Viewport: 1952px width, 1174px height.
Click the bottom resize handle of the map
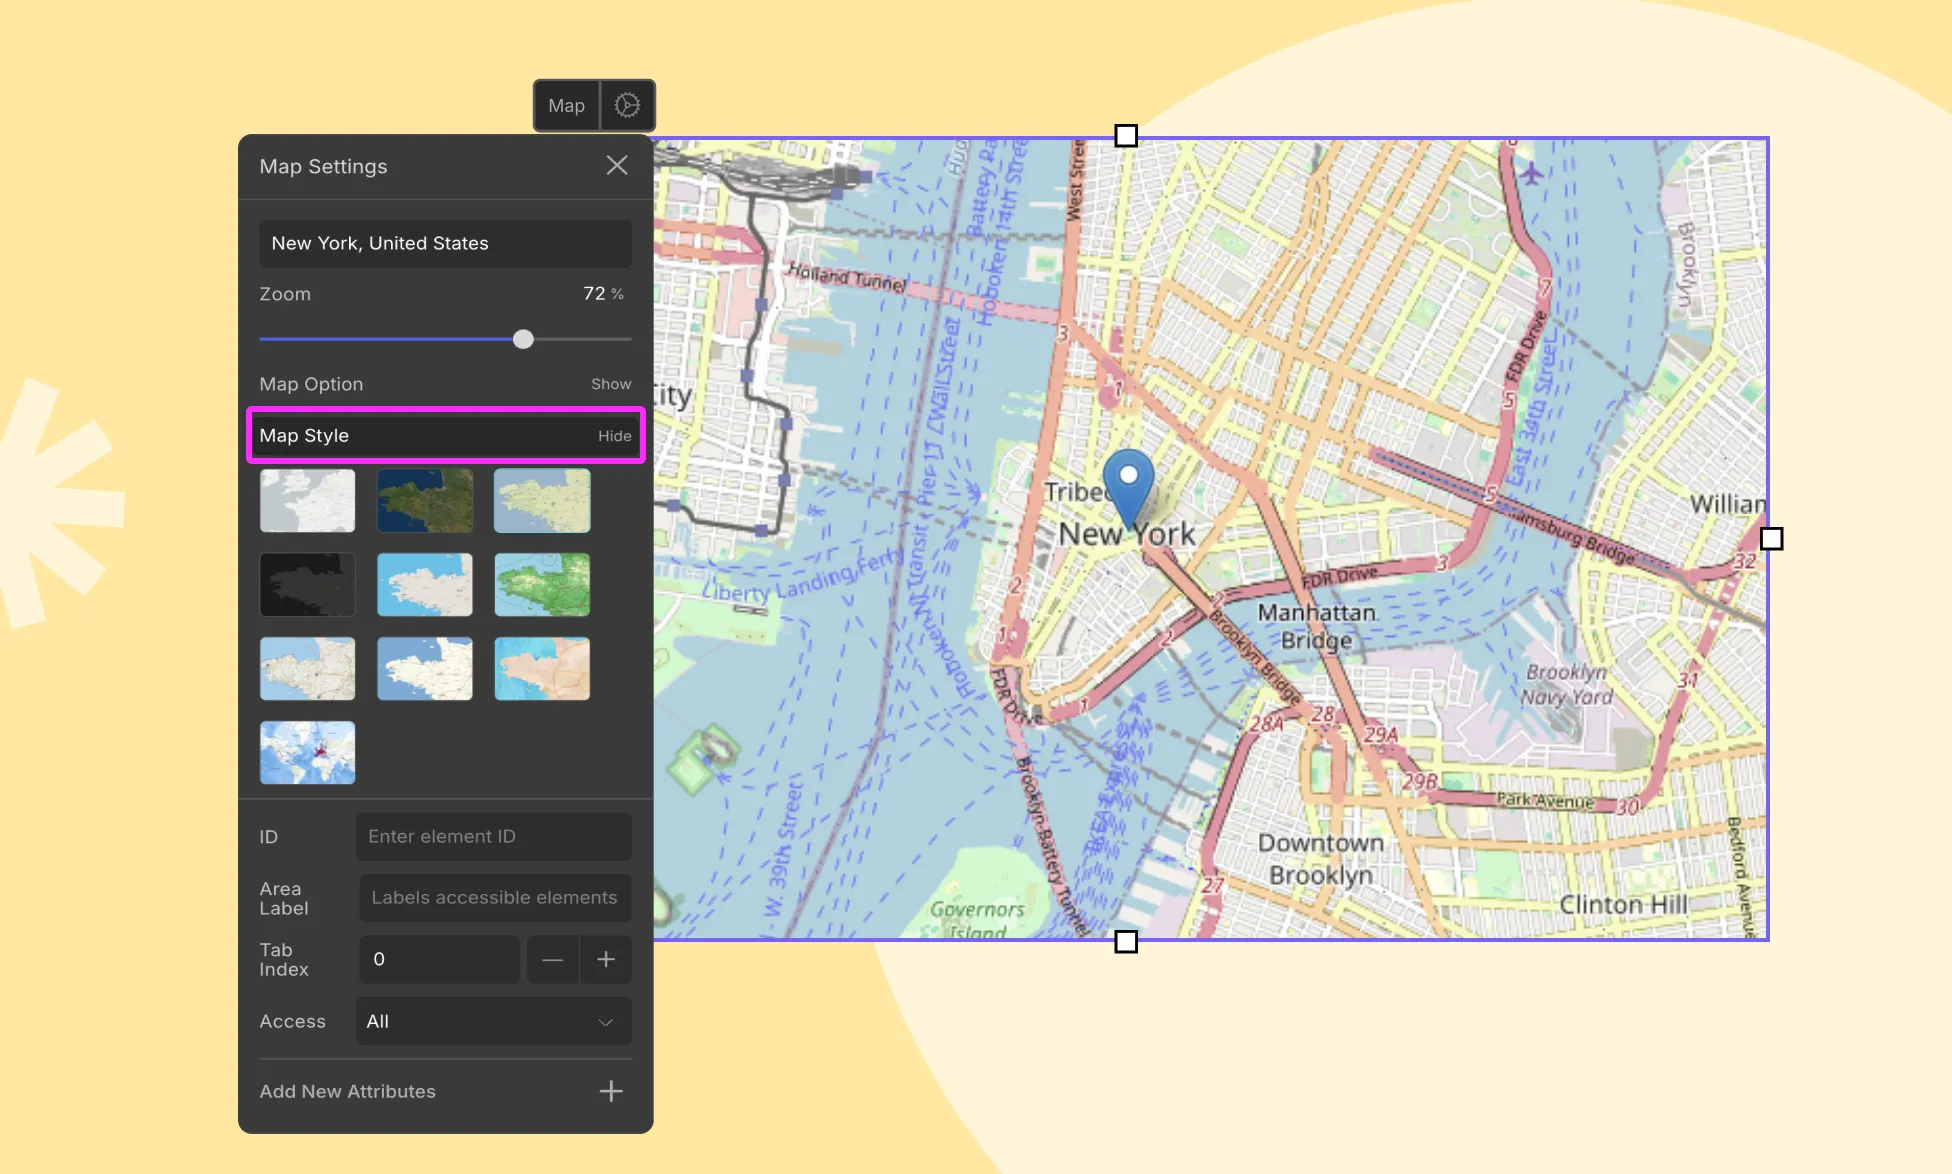1126,942
